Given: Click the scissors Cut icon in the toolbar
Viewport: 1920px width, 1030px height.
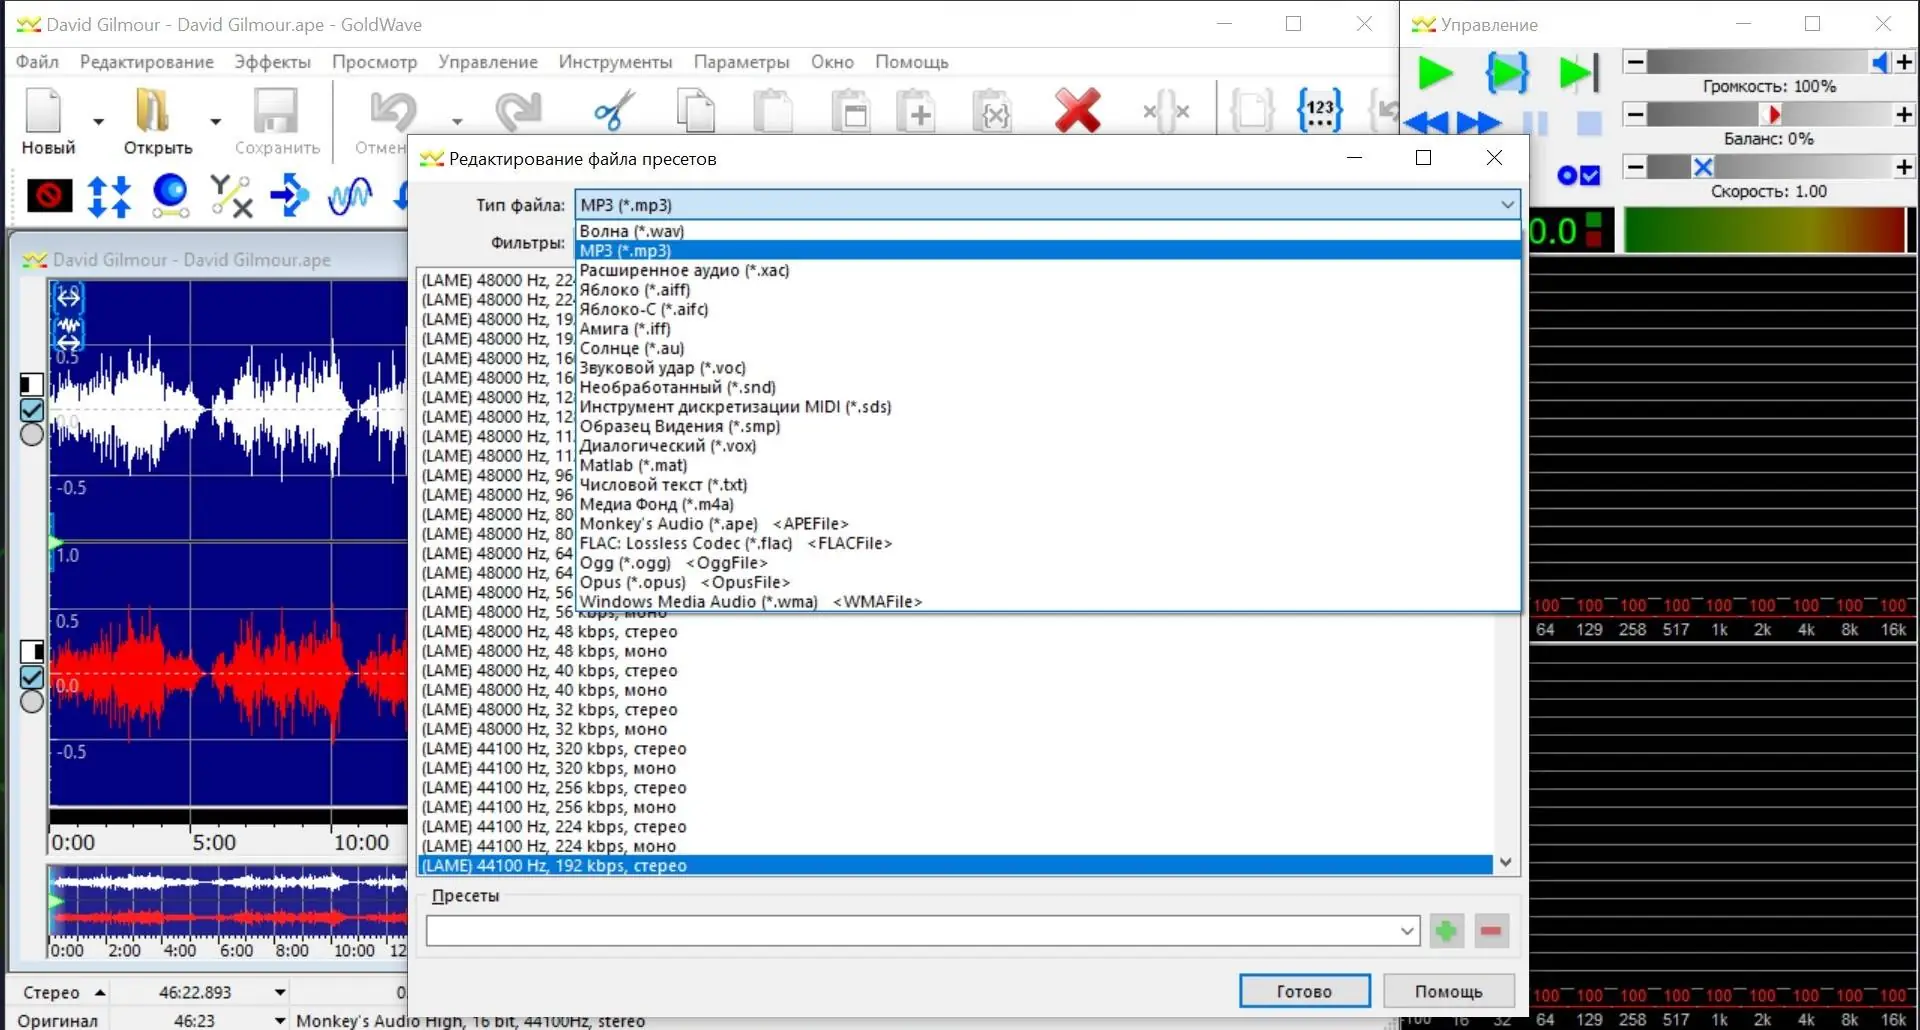Looking at the screenshot, I should tap(614, 110).
